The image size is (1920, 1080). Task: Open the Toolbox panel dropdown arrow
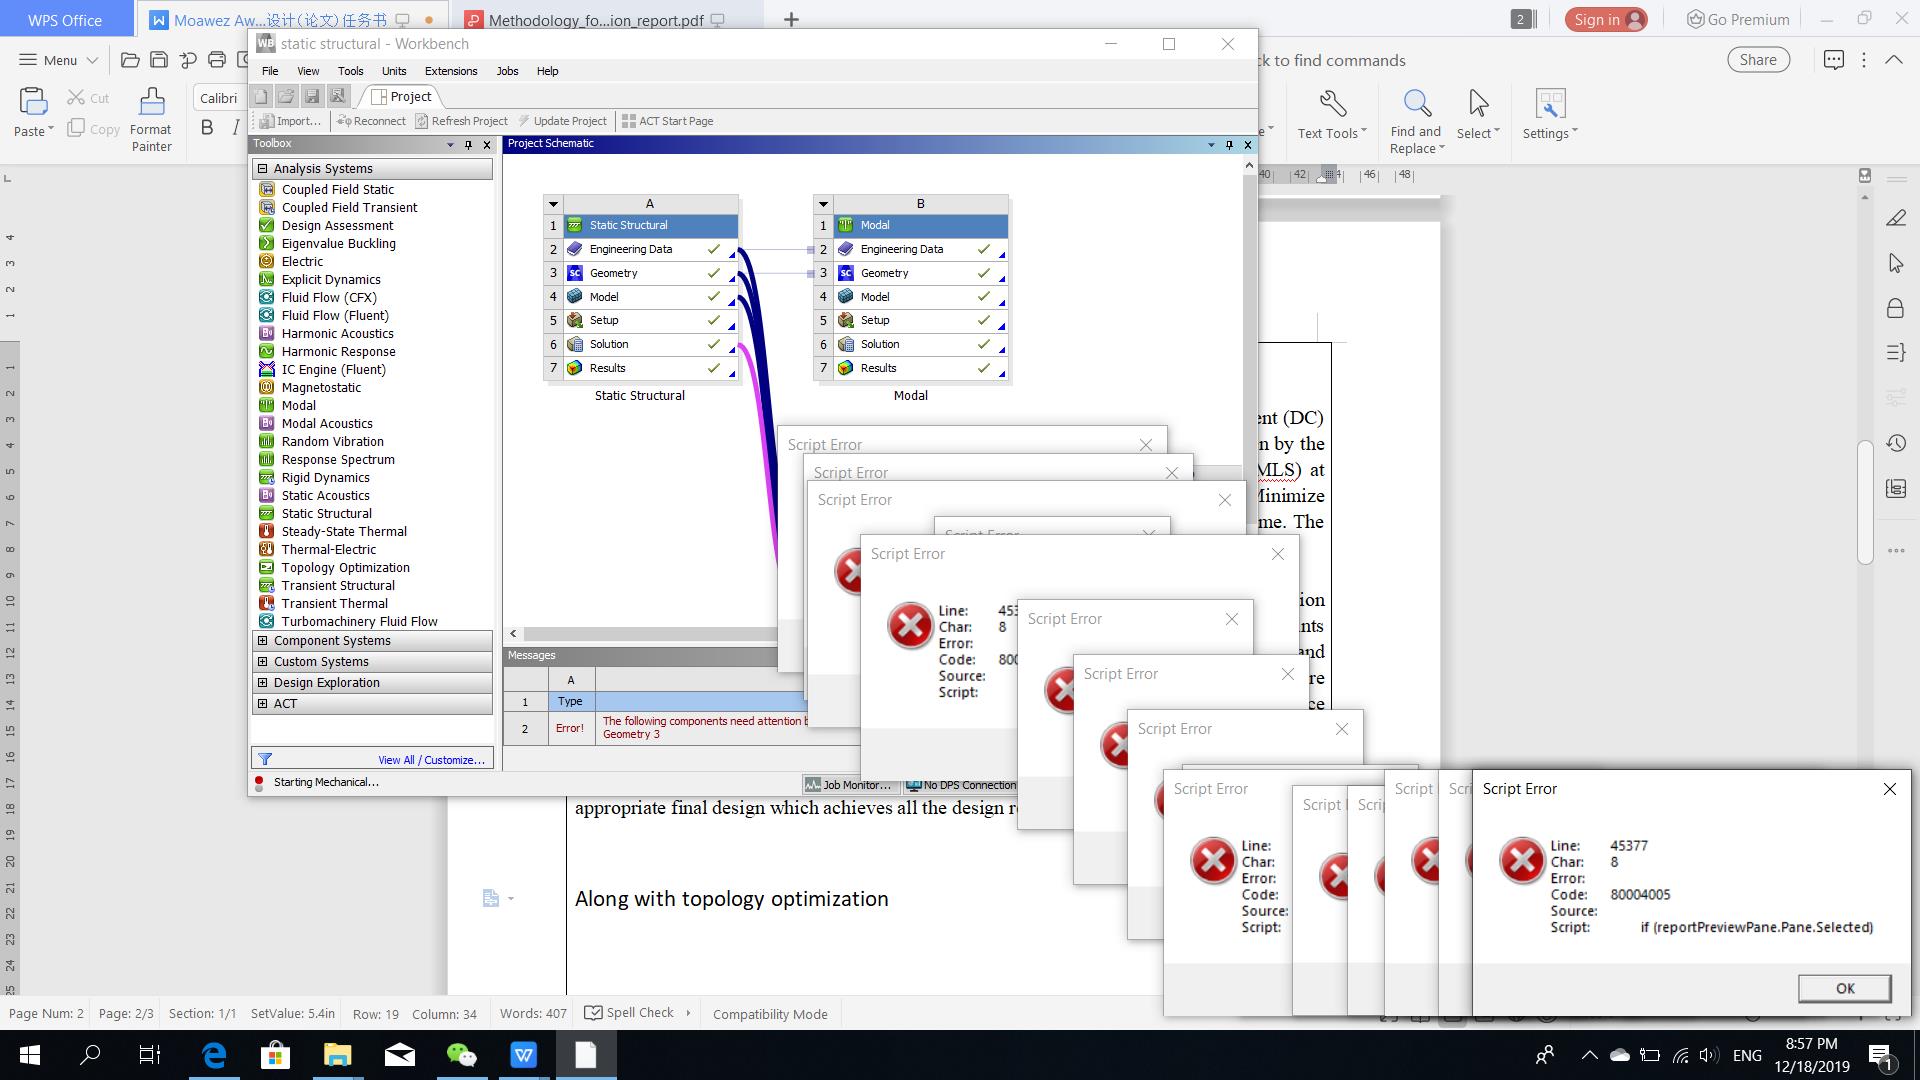(450, 145)
